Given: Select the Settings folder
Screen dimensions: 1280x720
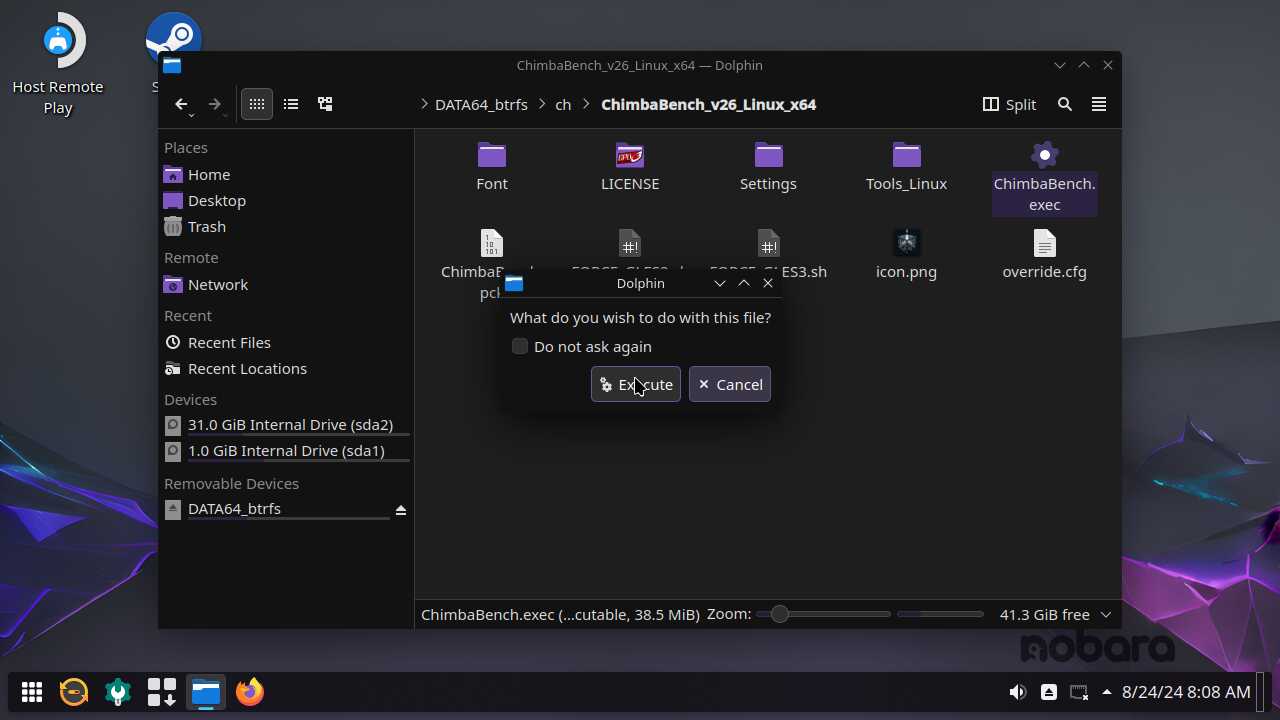Looking at the screenshot, I should coord(768,166).
